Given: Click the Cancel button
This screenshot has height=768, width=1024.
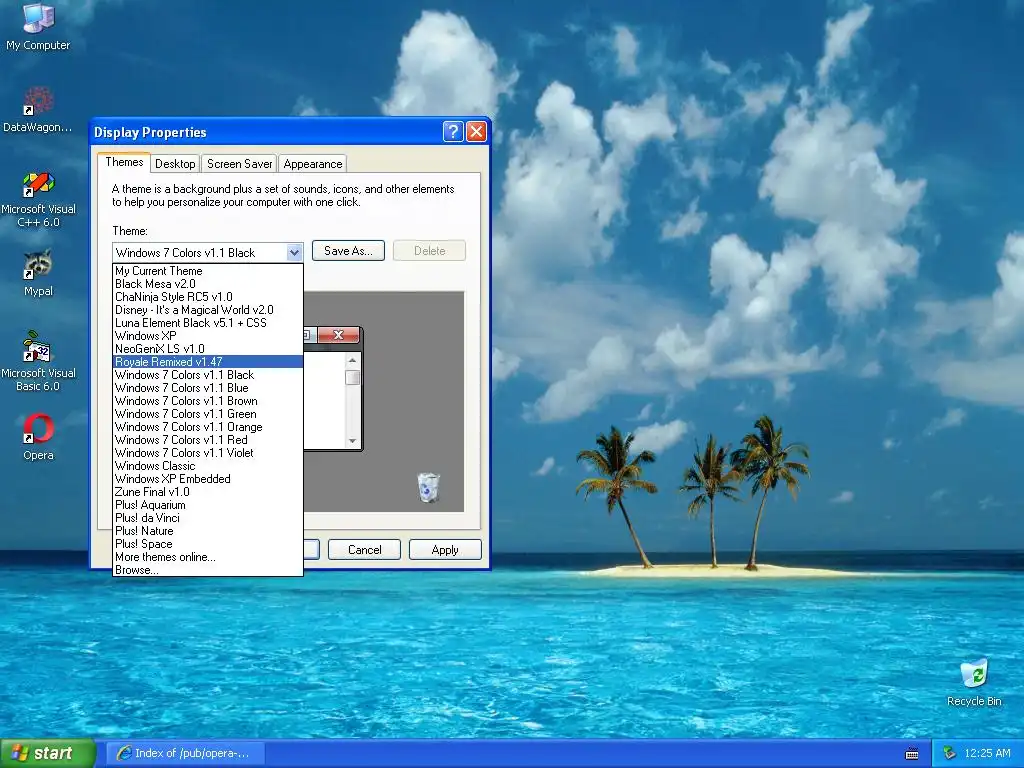Looking at the screenshot, I should click(364, 550).
